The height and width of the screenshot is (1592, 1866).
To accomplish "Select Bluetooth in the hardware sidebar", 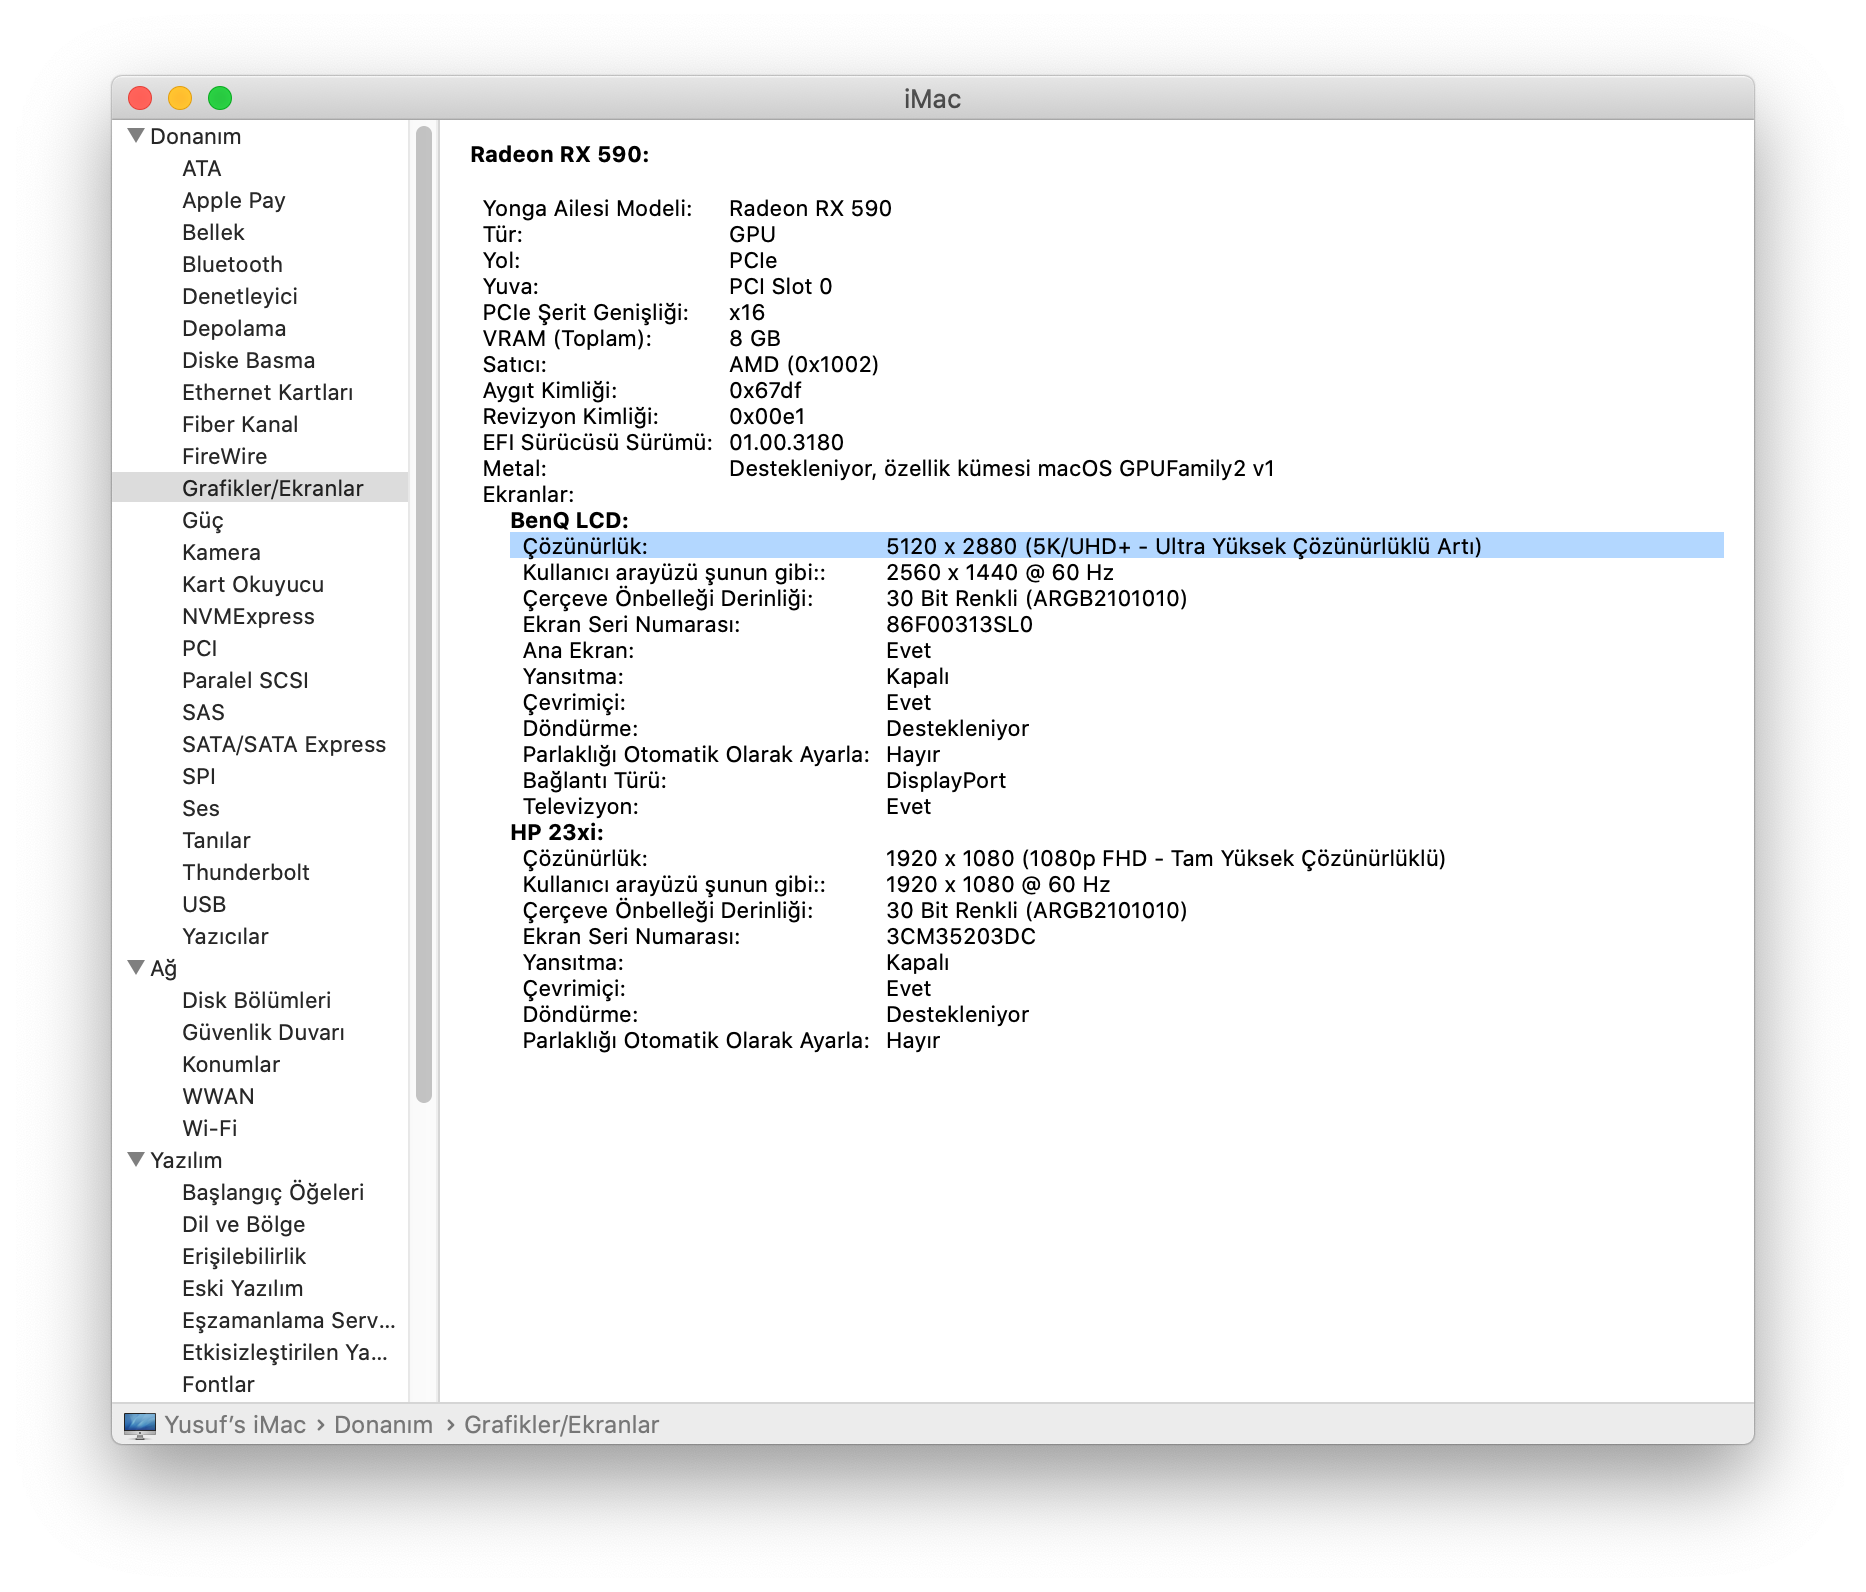I will coord(232,264).
